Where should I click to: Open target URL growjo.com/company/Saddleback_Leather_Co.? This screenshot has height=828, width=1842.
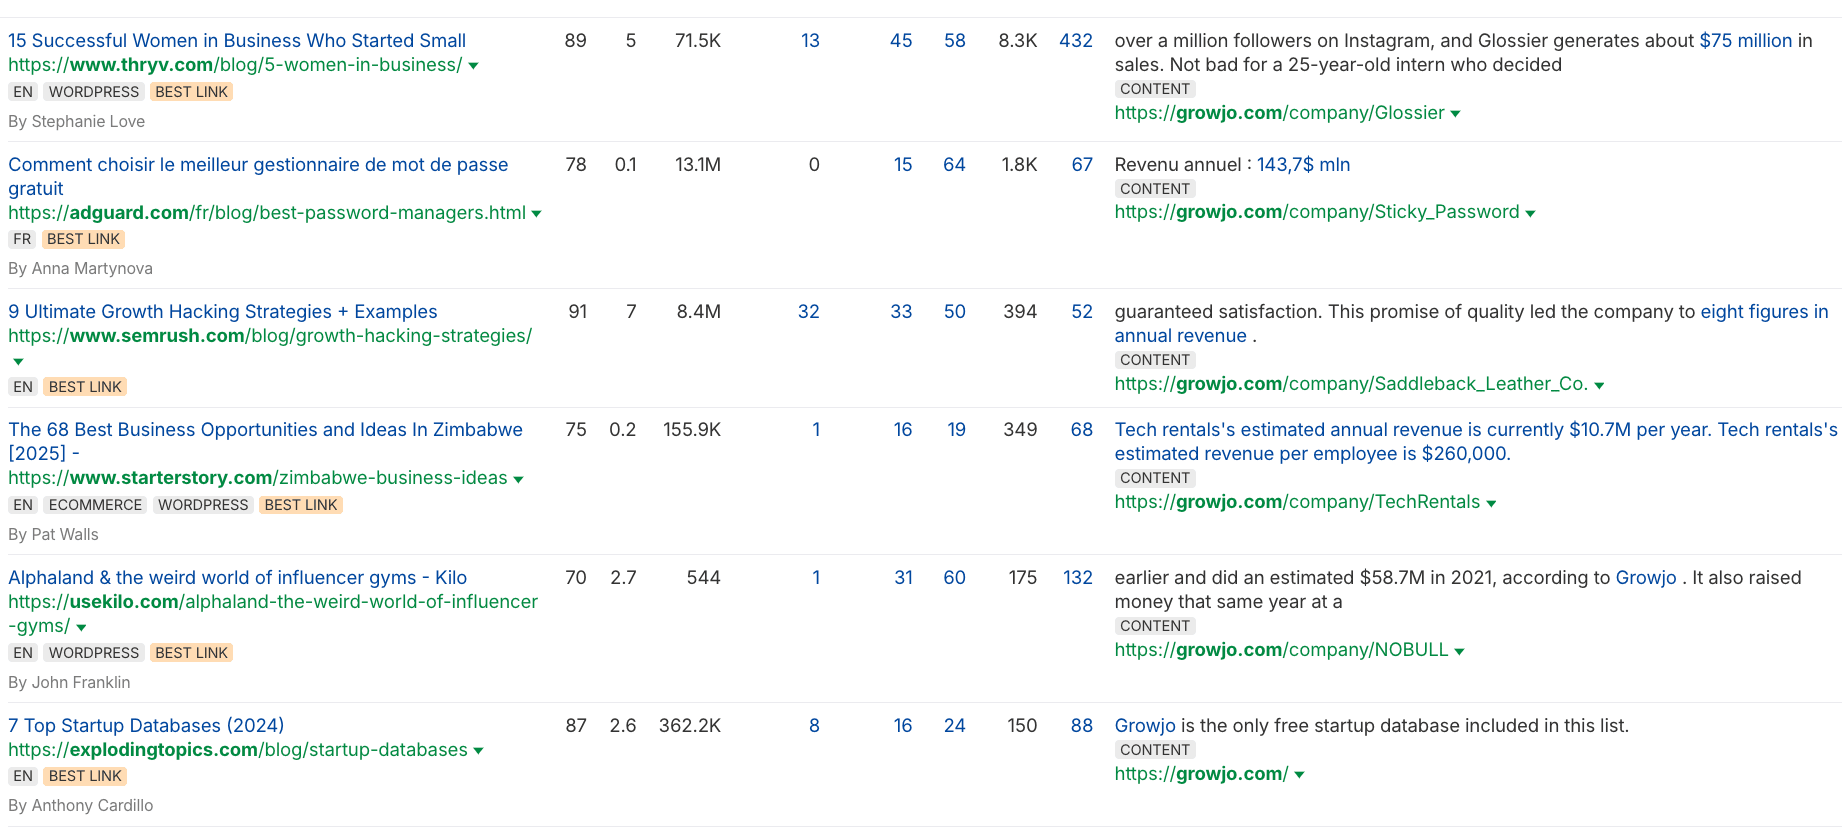coord(1351,384)
